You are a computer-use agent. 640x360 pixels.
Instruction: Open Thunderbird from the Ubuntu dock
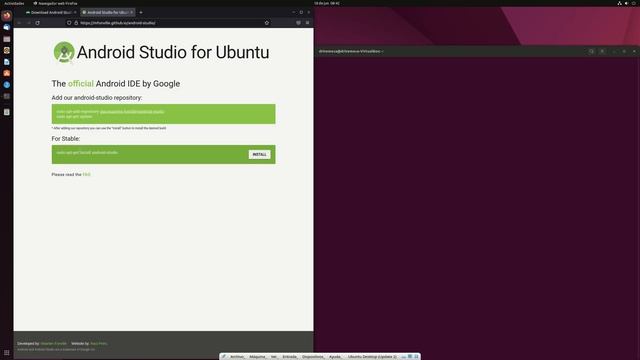click(7, 27)
